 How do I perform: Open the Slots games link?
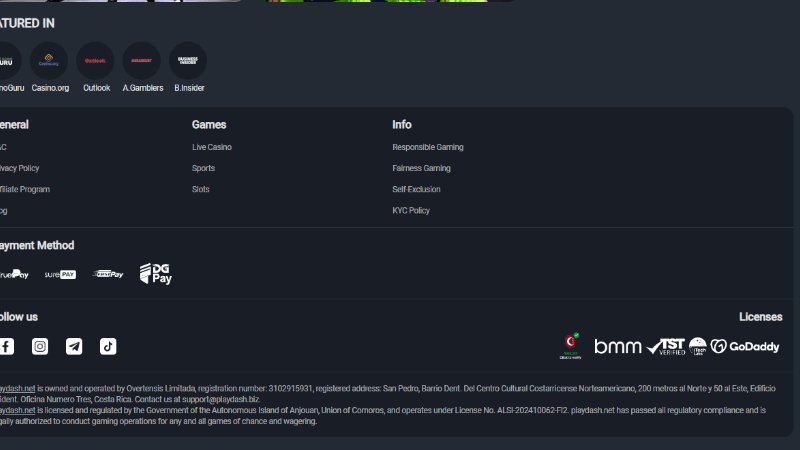click(x=201, y=189)
